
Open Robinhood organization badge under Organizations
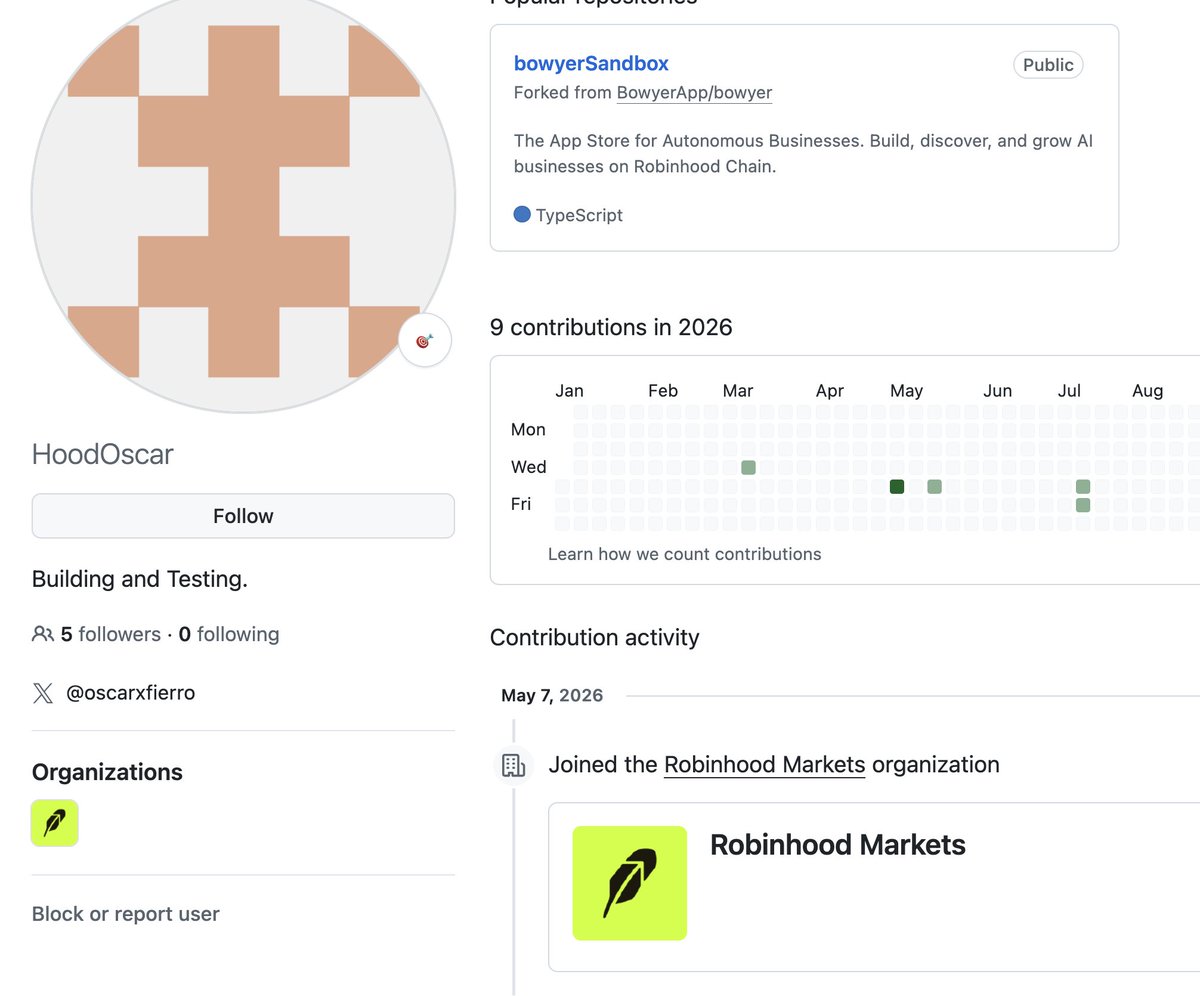pos(55,823)
